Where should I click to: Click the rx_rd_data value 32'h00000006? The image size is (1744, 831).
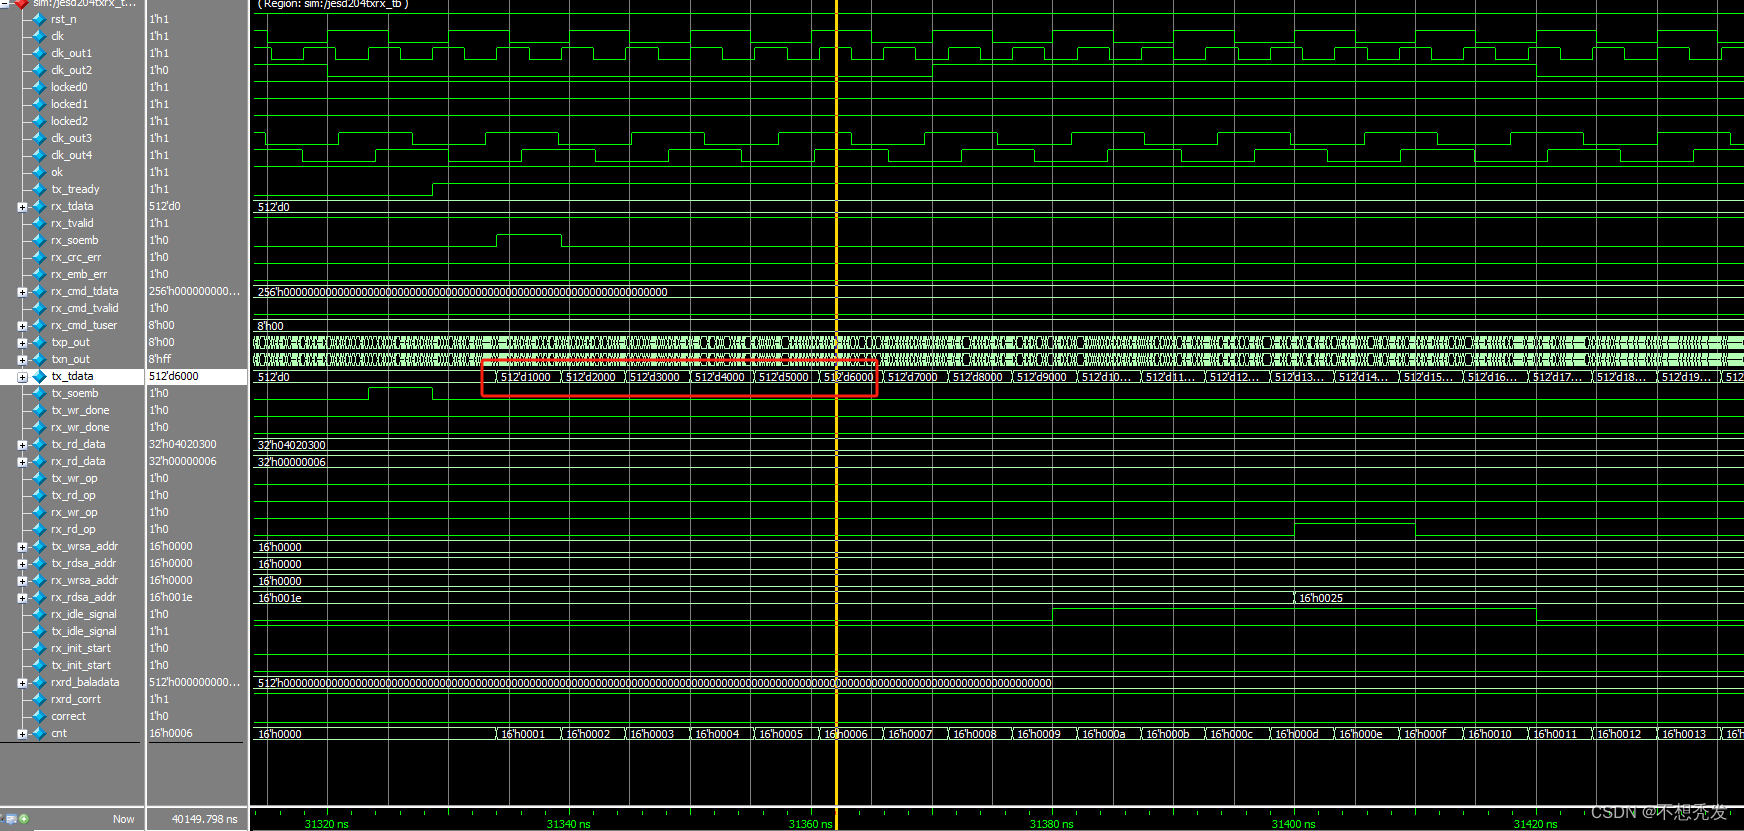point(183,461)
